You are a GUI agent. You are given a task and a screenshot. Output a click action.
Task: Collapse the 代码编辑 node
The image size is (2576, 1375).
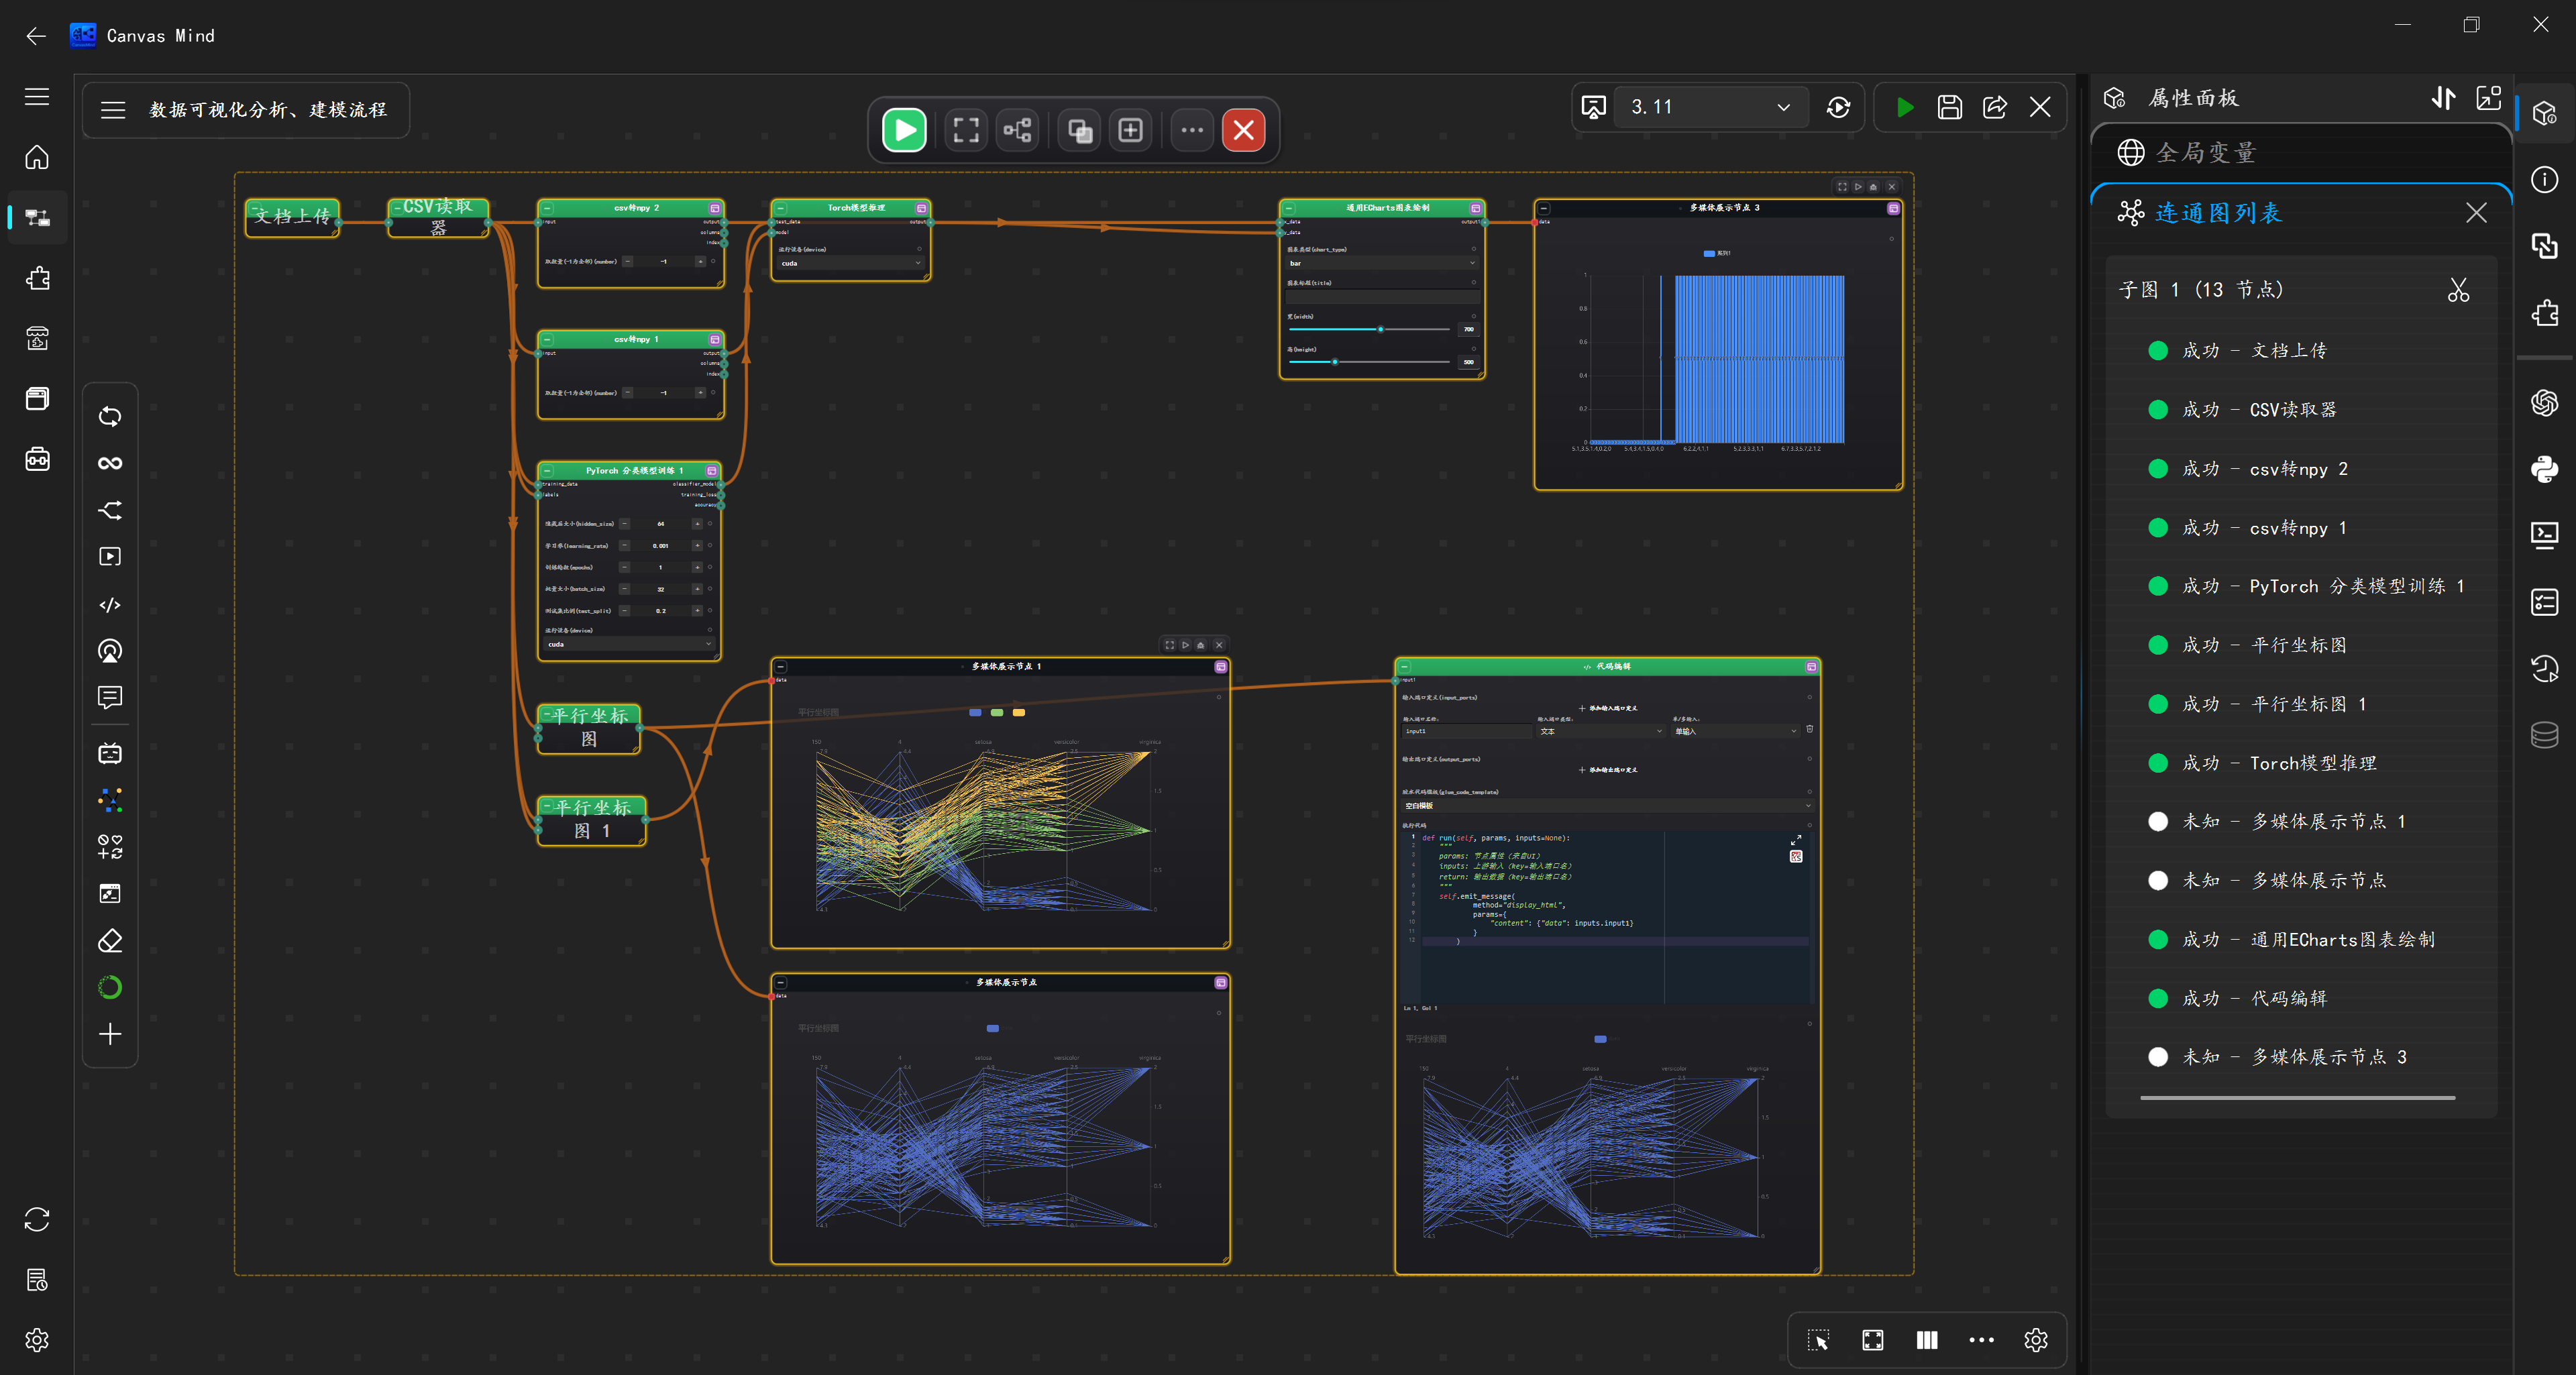pos(1405,666)
